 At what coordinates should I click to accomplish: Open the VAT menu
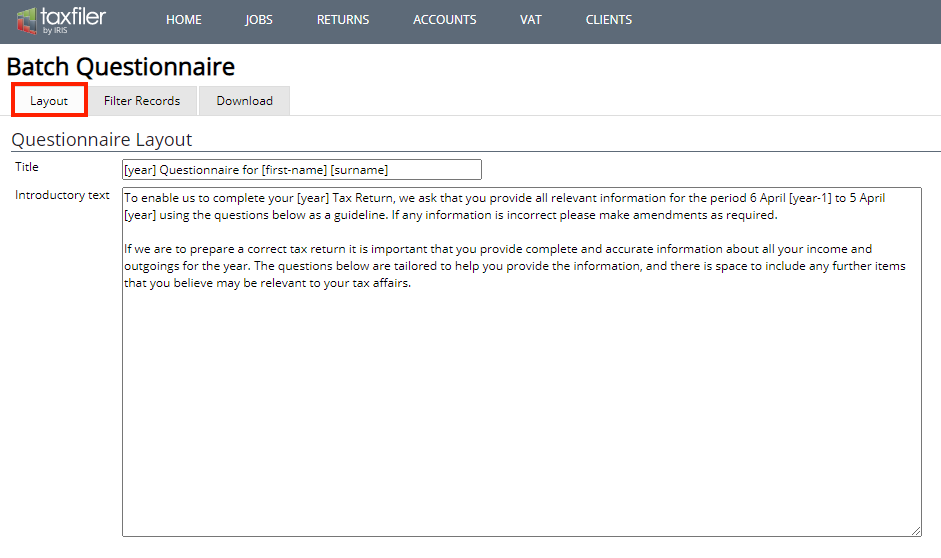531,20
